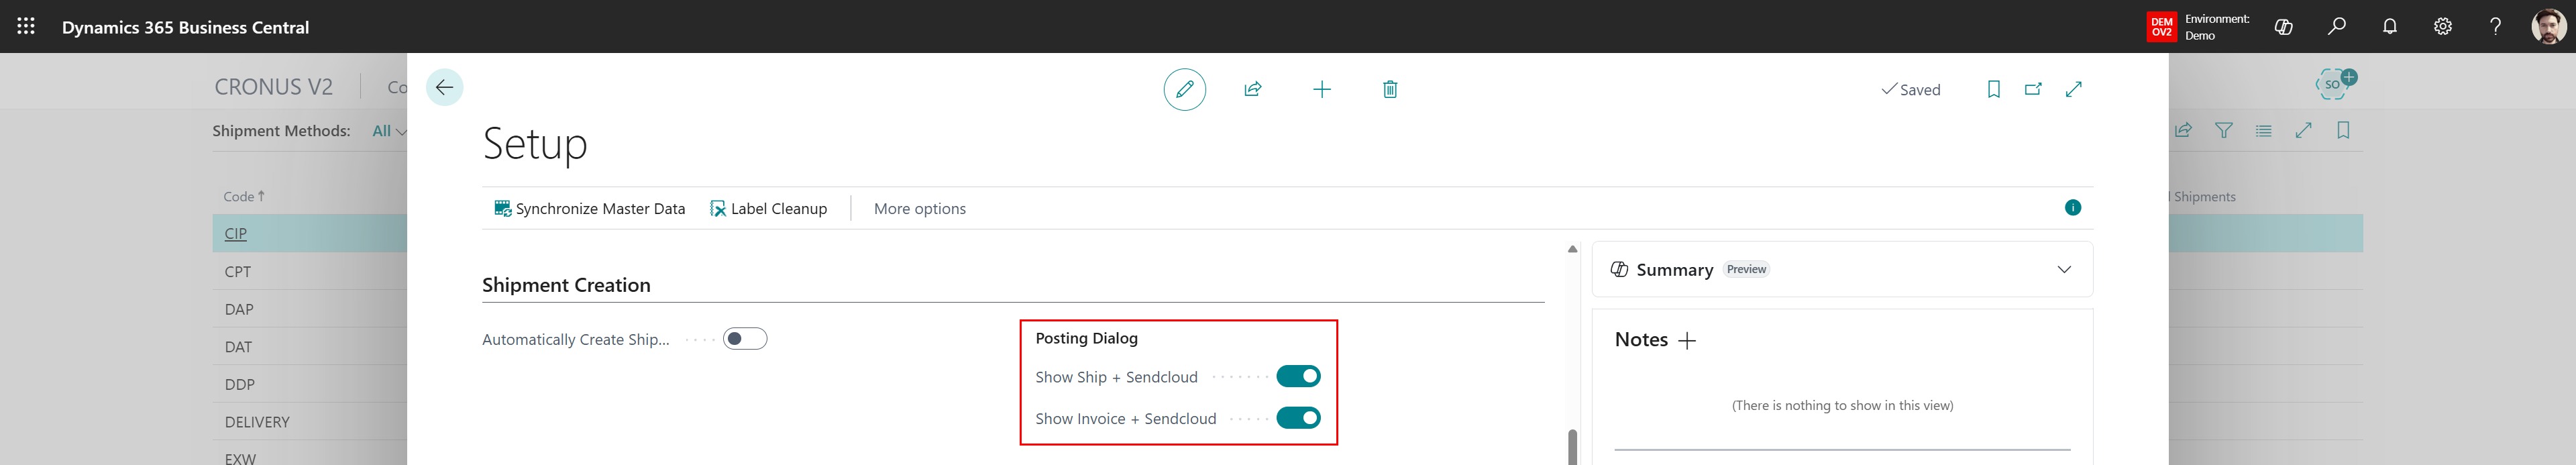Click the SO plus badge icon
The width and height of the screenshot is (2576, 465).
click(2335, 83)
